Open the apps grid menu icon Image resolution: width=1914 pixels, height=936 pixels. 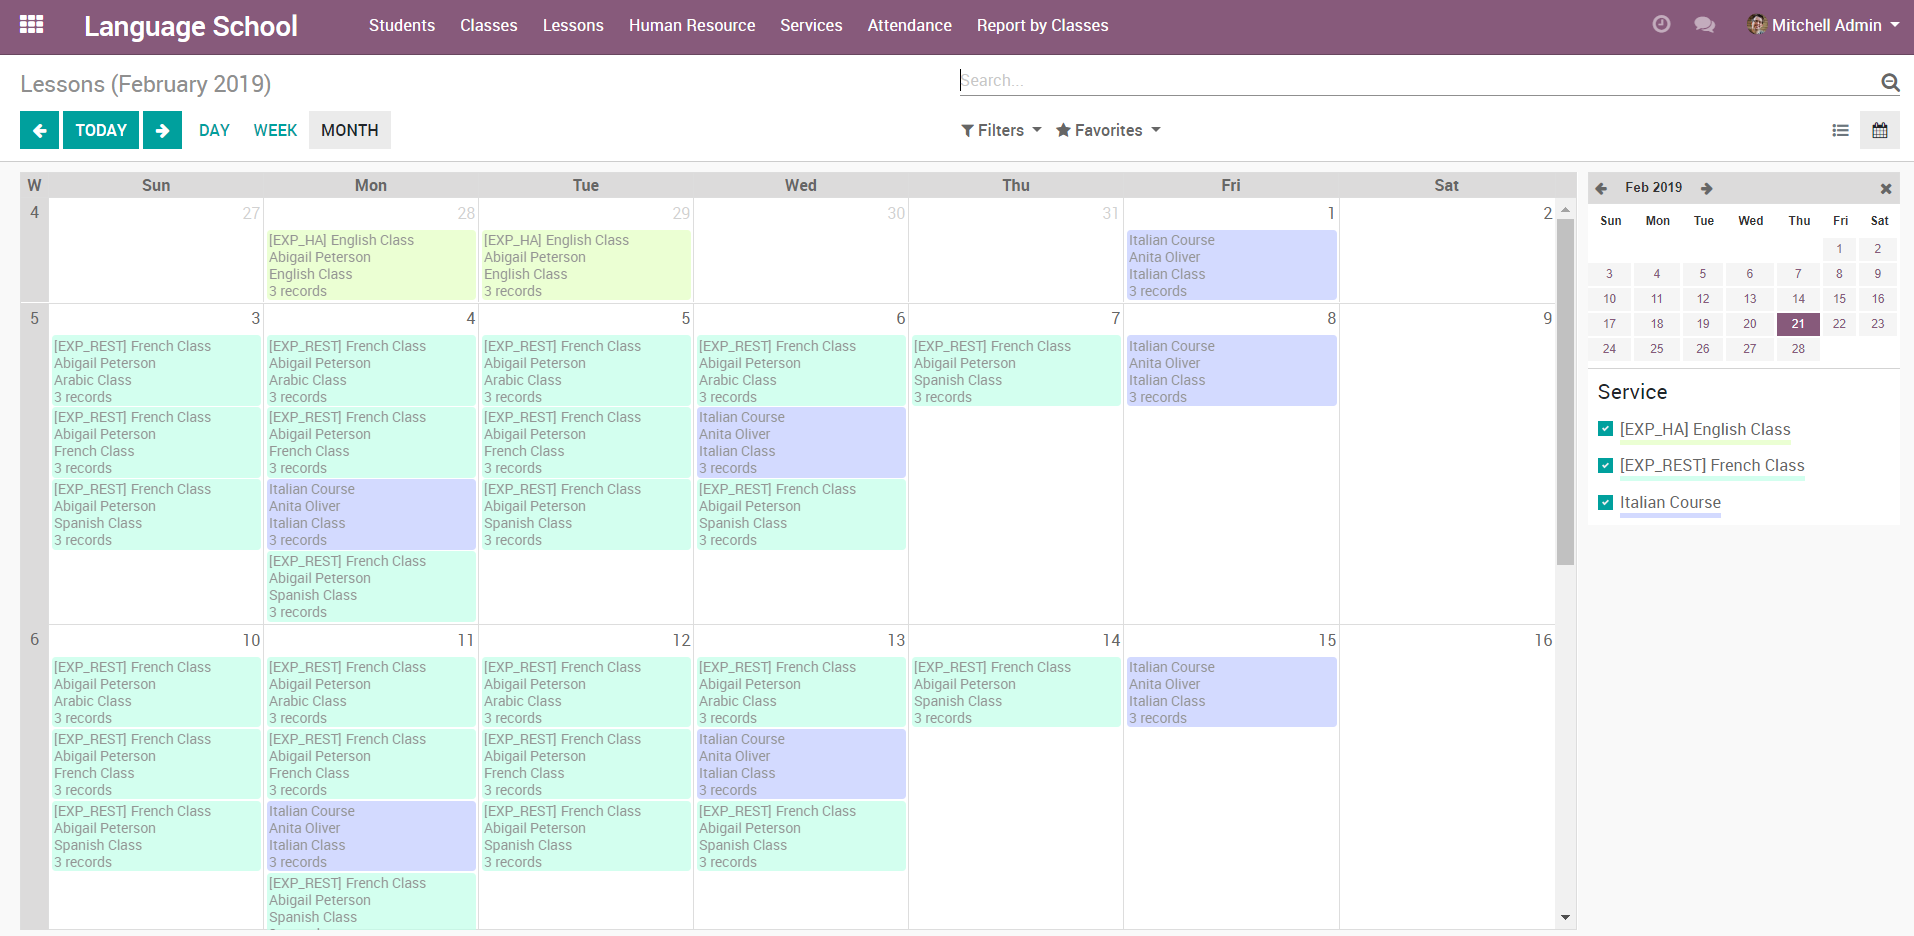point(31,25)
